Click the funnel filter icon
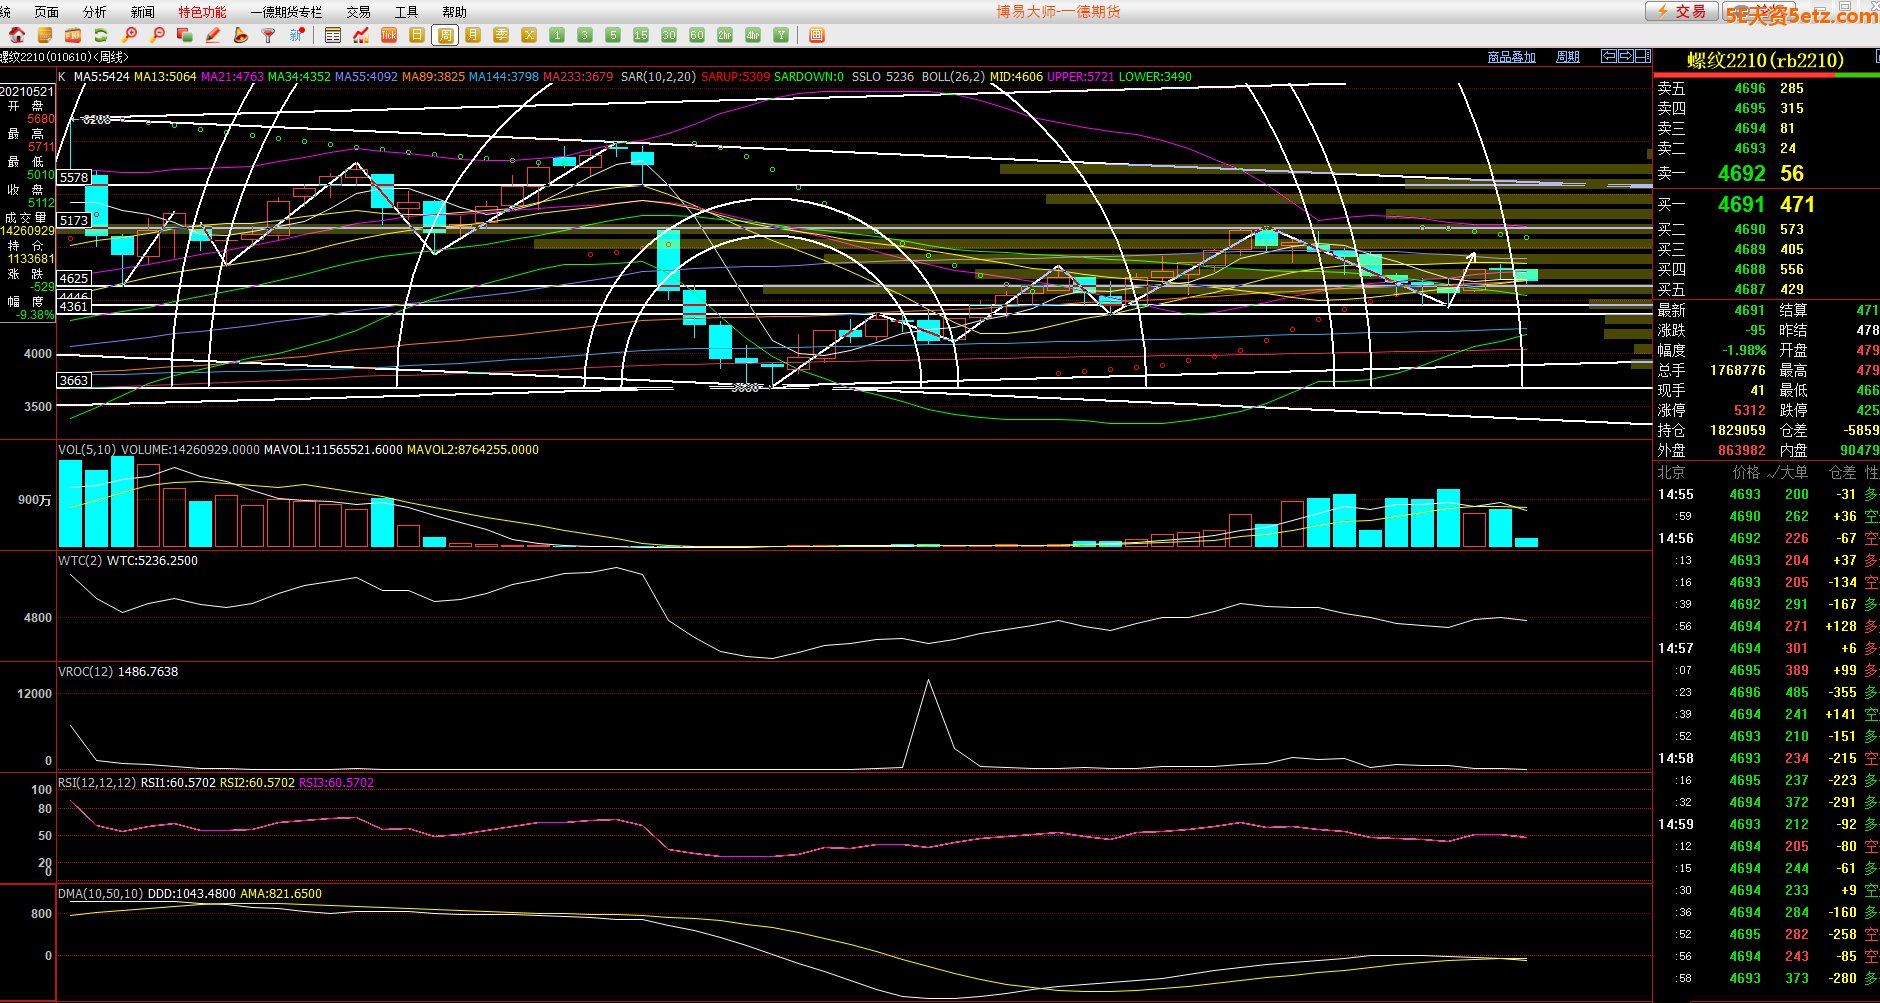1880x1003 pixels. click(269, 35)
